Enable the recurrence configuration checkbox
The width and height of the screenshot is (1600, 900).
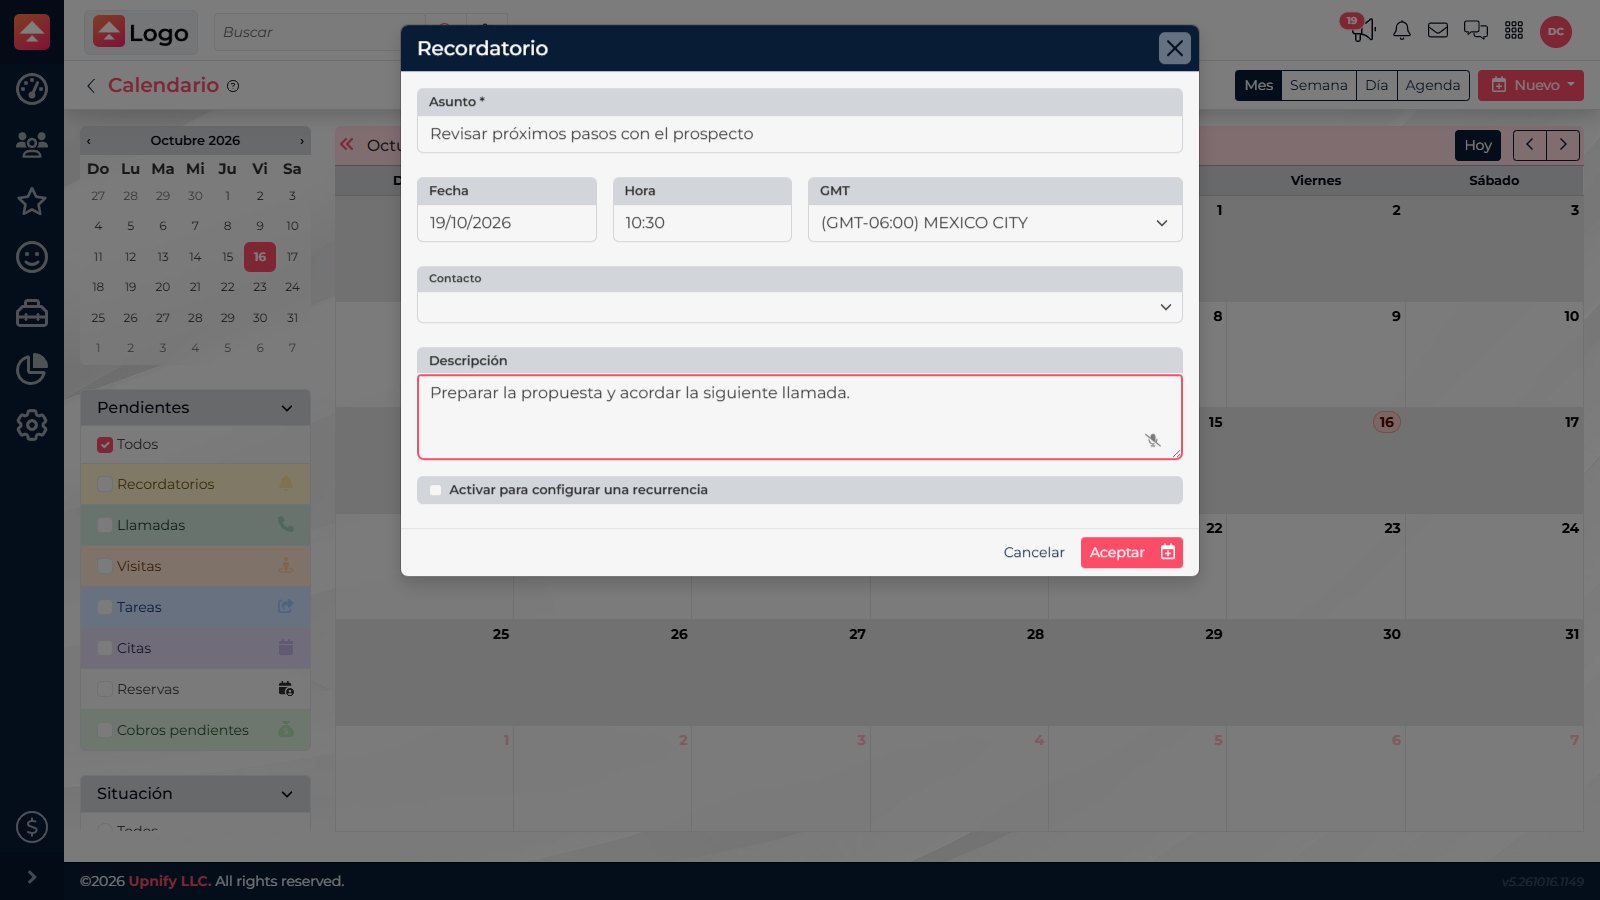(x=435, y=490)
